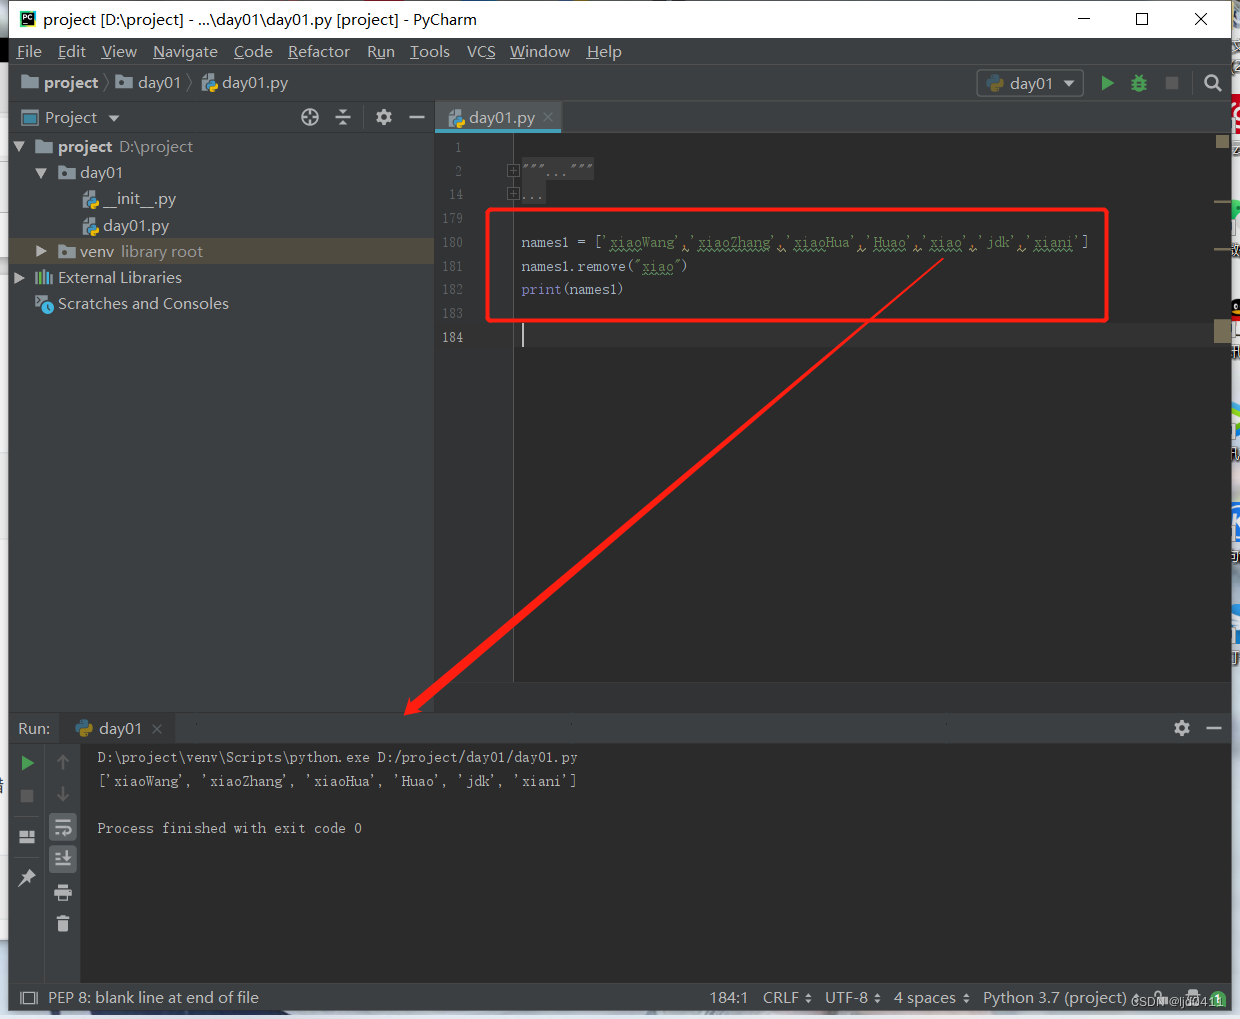The width and height of the screenshot is (1240, 1019).
Task: Close the day01.py editor tab
Action: click(x=548, y=117)
